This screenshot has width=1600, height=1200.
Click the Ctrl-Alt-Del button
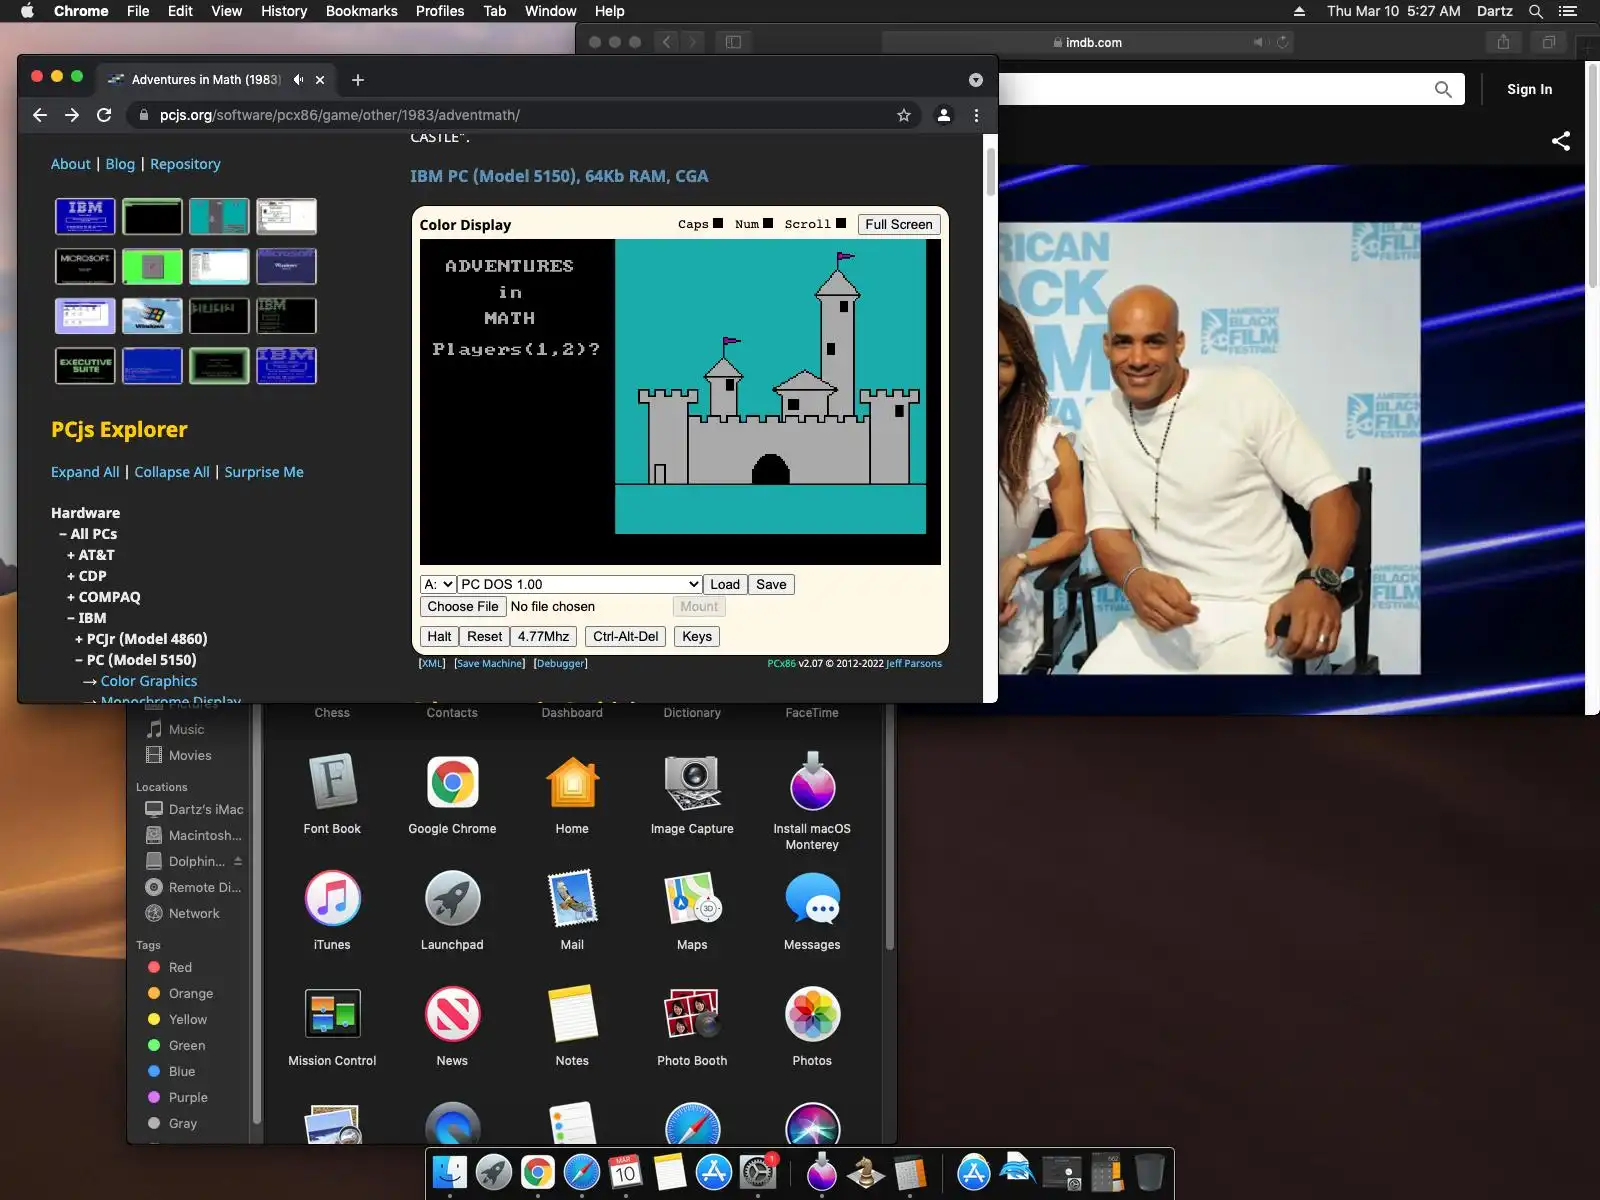tap(626, 636)
